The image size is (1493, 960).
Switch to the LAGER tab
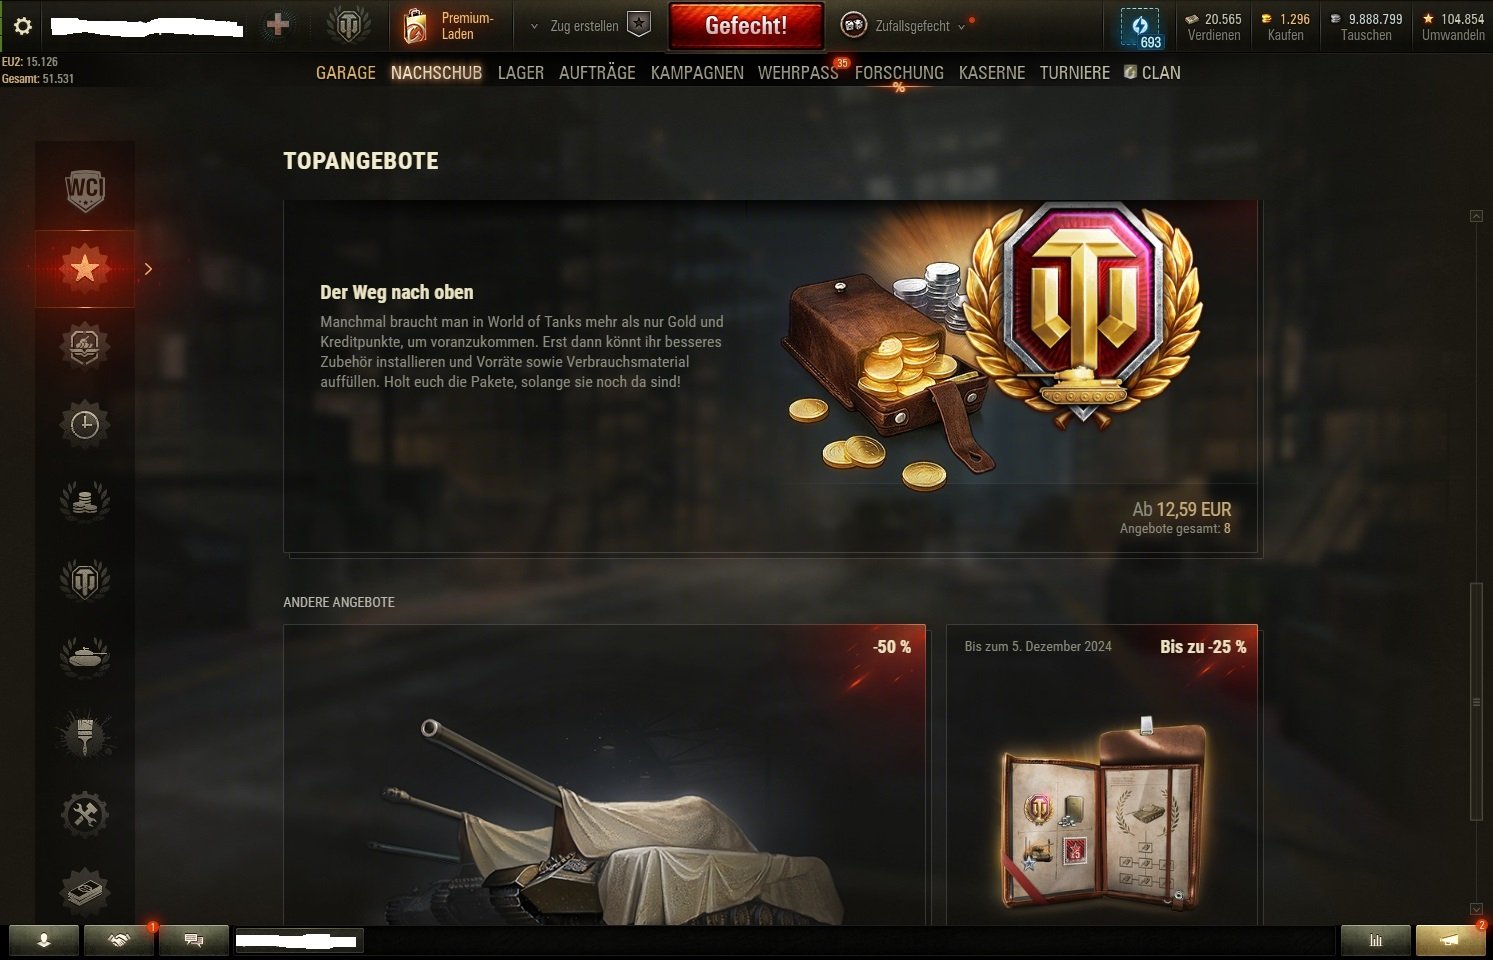point(521,73)
